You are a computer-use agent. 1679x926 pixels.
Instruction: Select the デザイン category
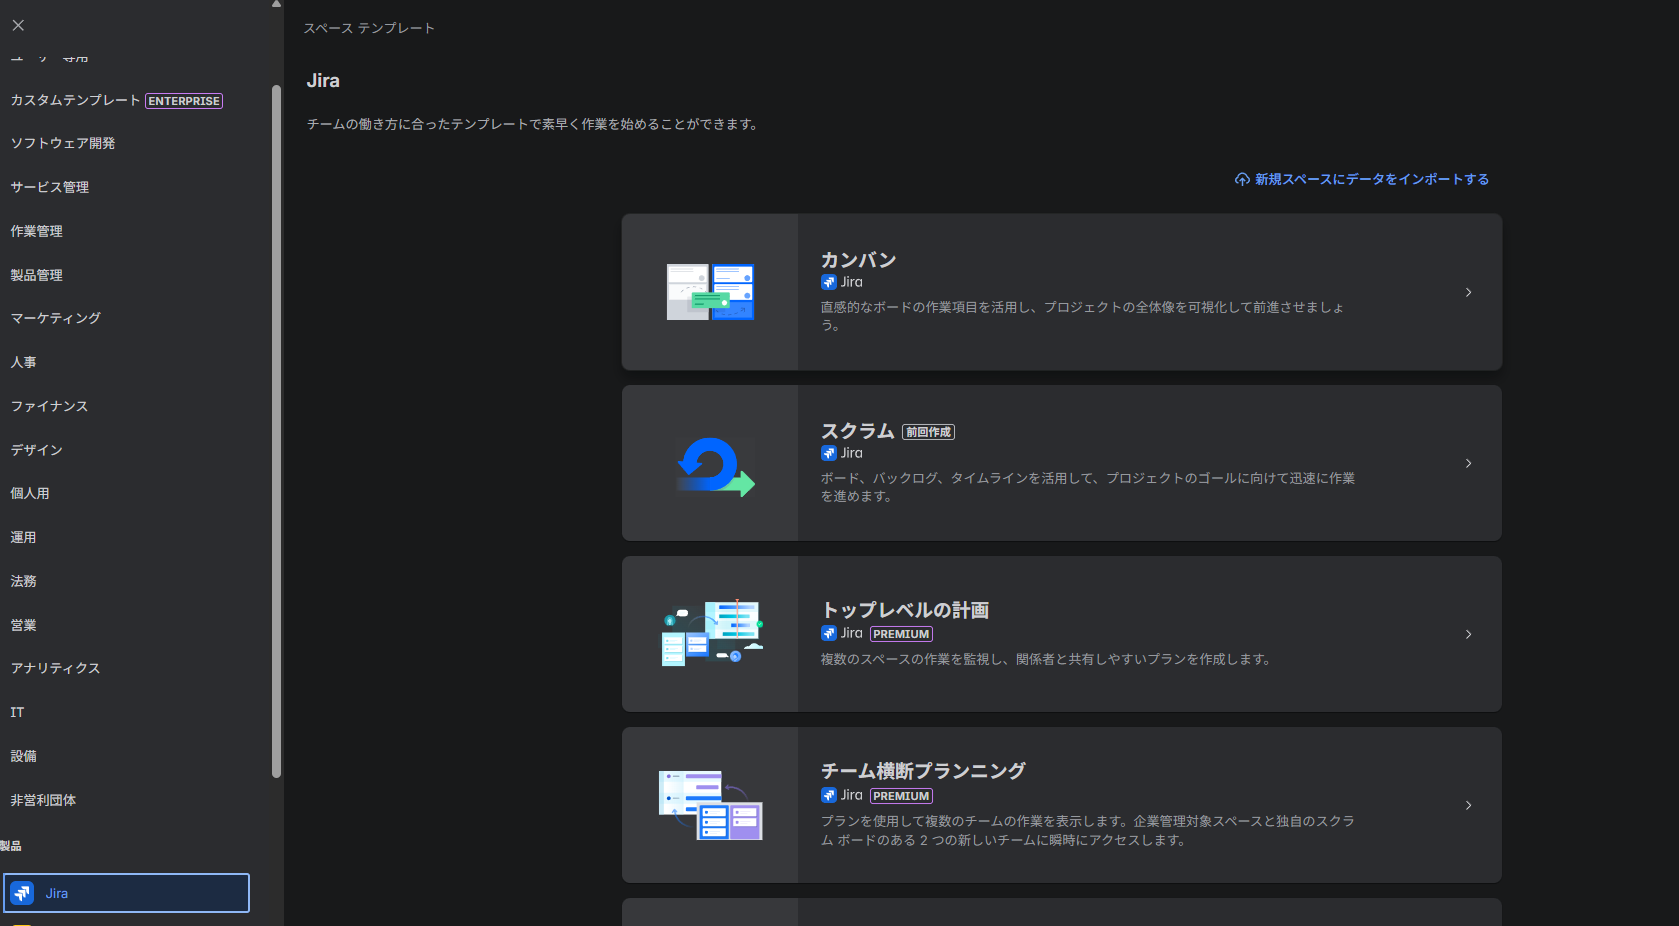37,450
